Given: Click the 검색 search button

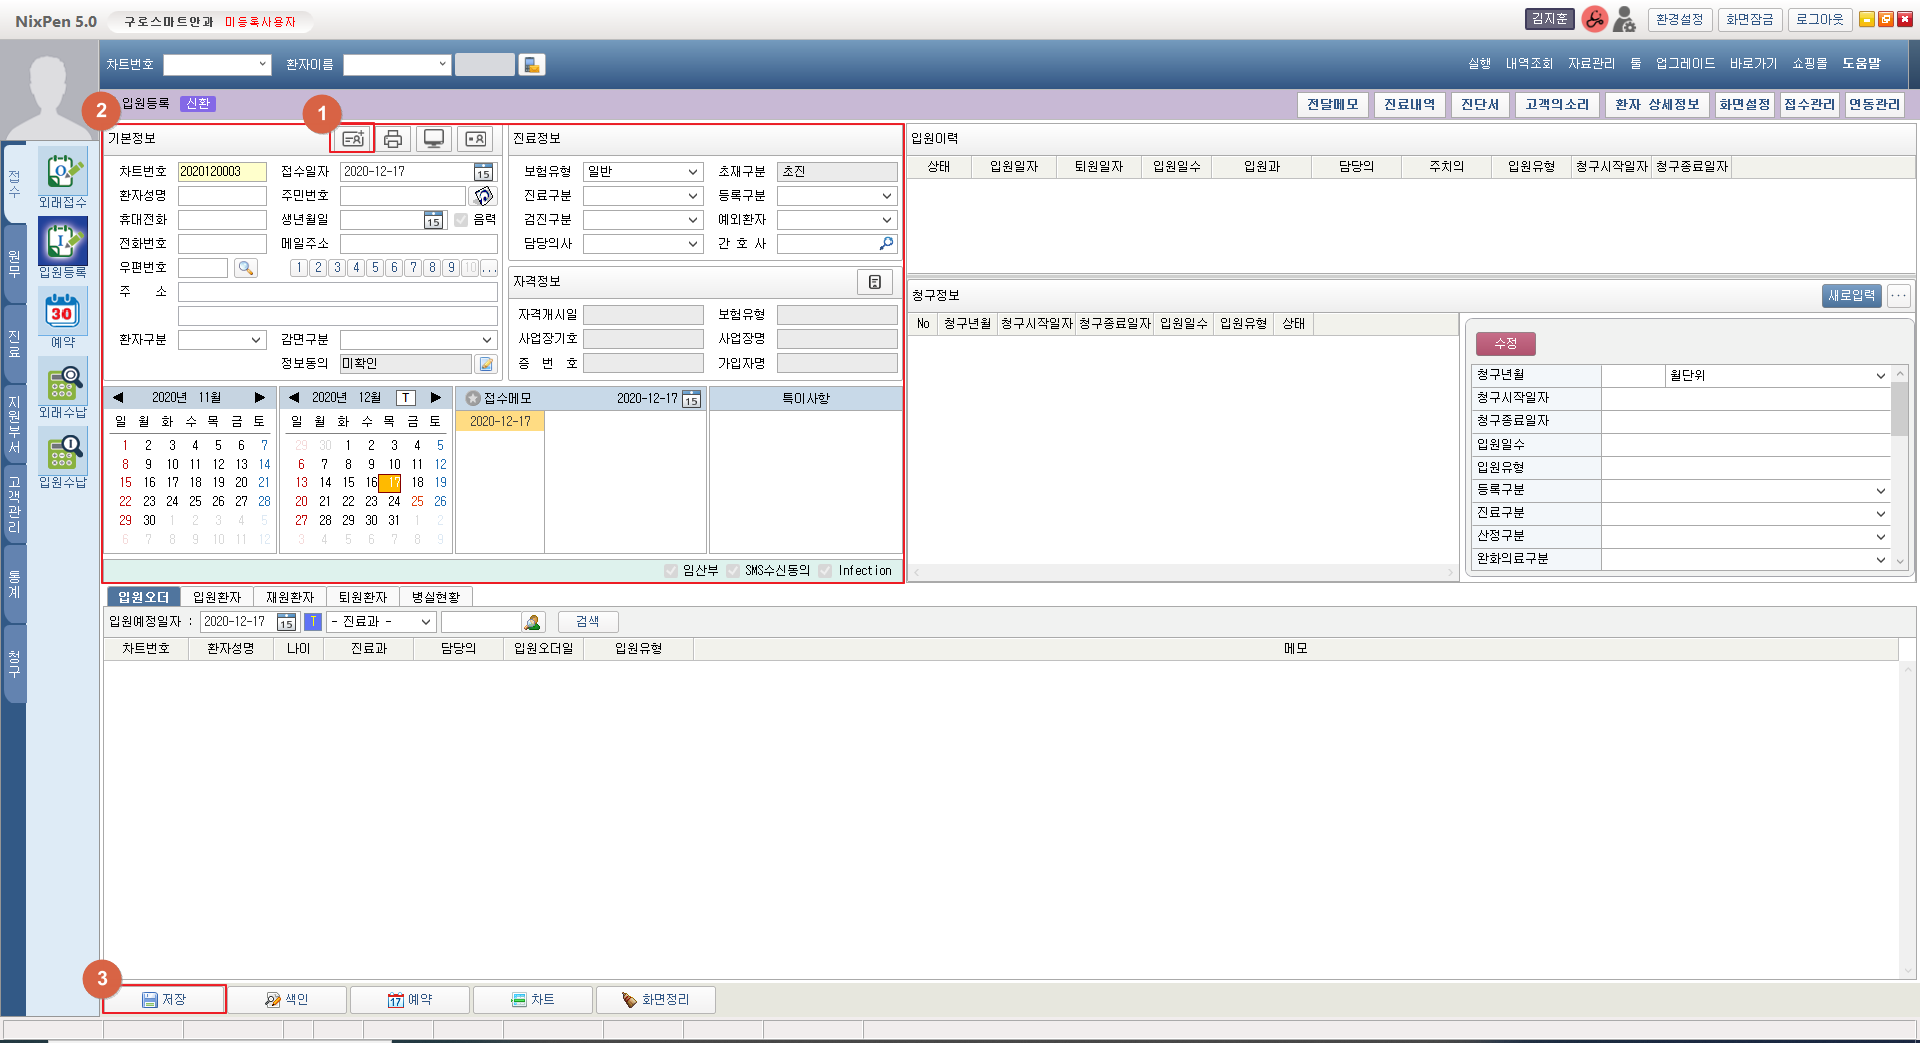Looking at the screenshot, I should (588, 622).
